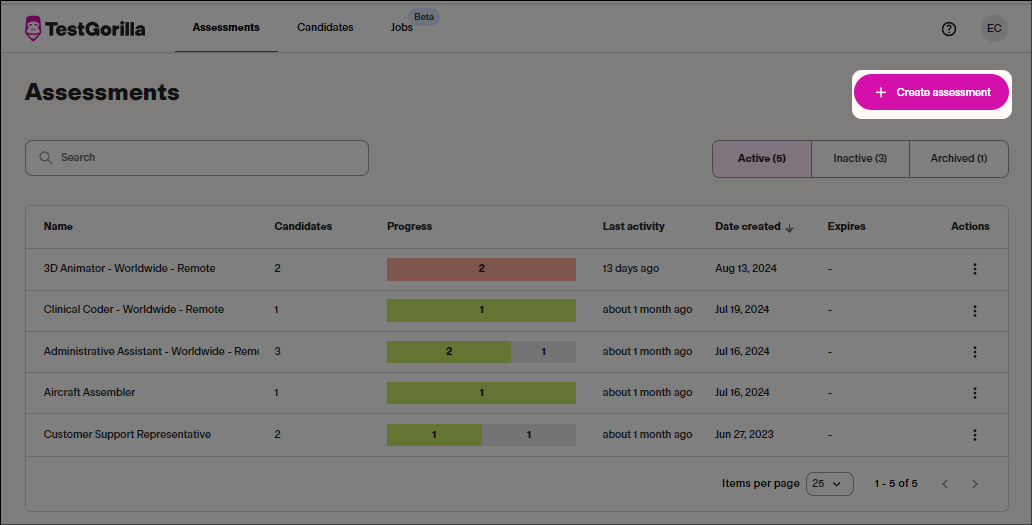Click the '1 - 5 of 5' pagination text
Screen dimensions: 1032x525
(x=896, y=484)
